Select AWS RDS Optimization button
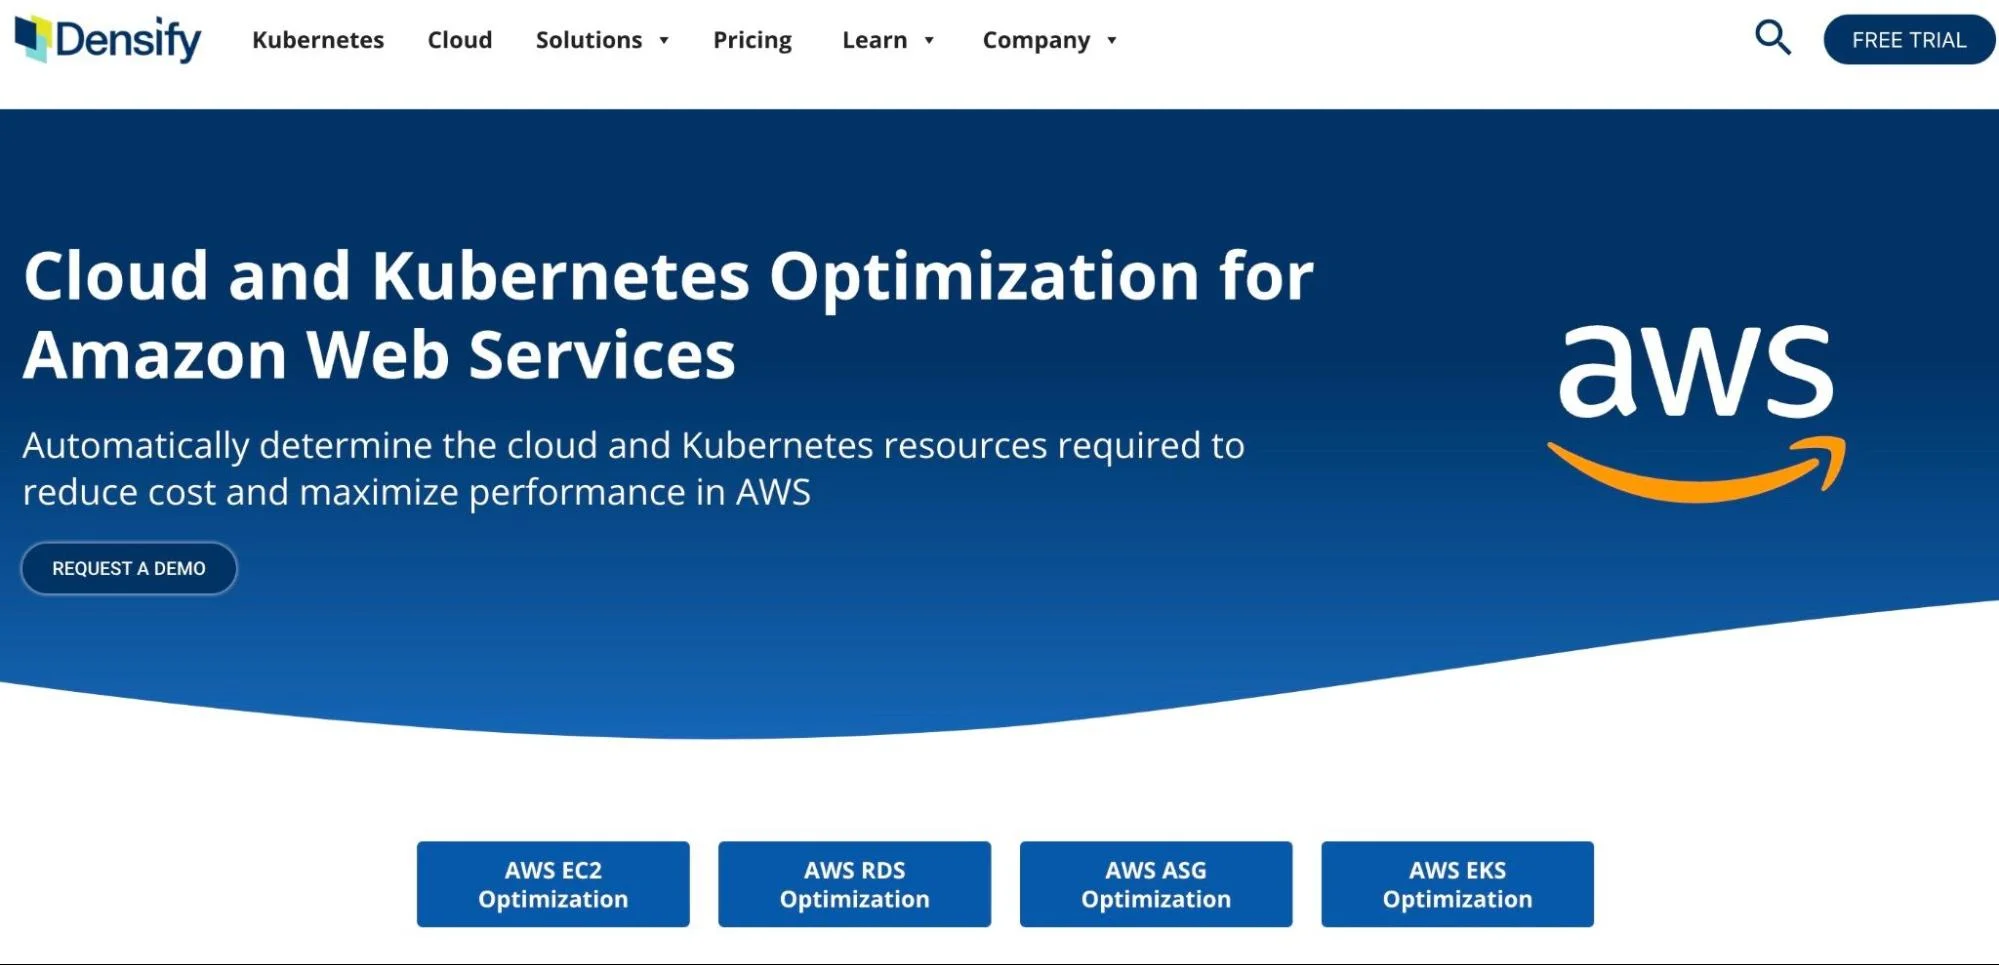 tap(855, 884)
